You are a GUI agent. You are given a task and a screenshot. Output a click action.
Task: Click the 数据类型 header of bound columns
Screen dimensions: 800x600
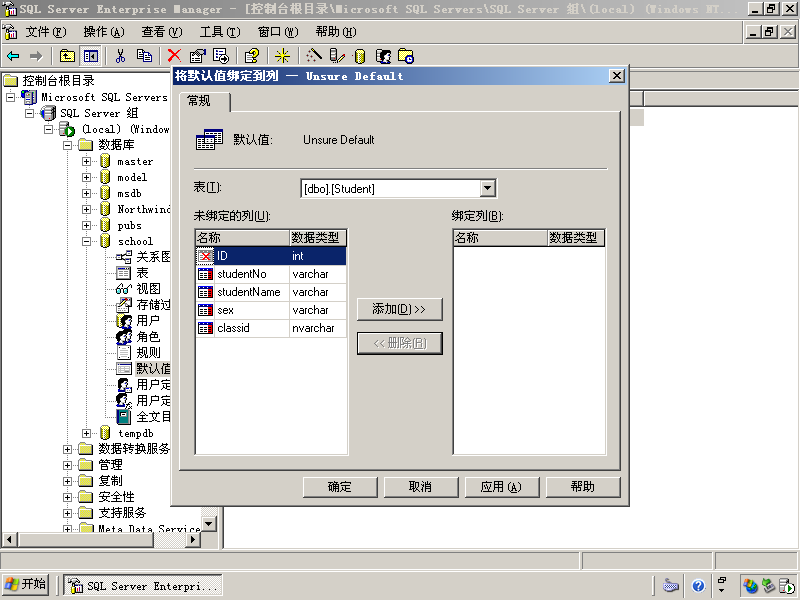click(576, 238)
